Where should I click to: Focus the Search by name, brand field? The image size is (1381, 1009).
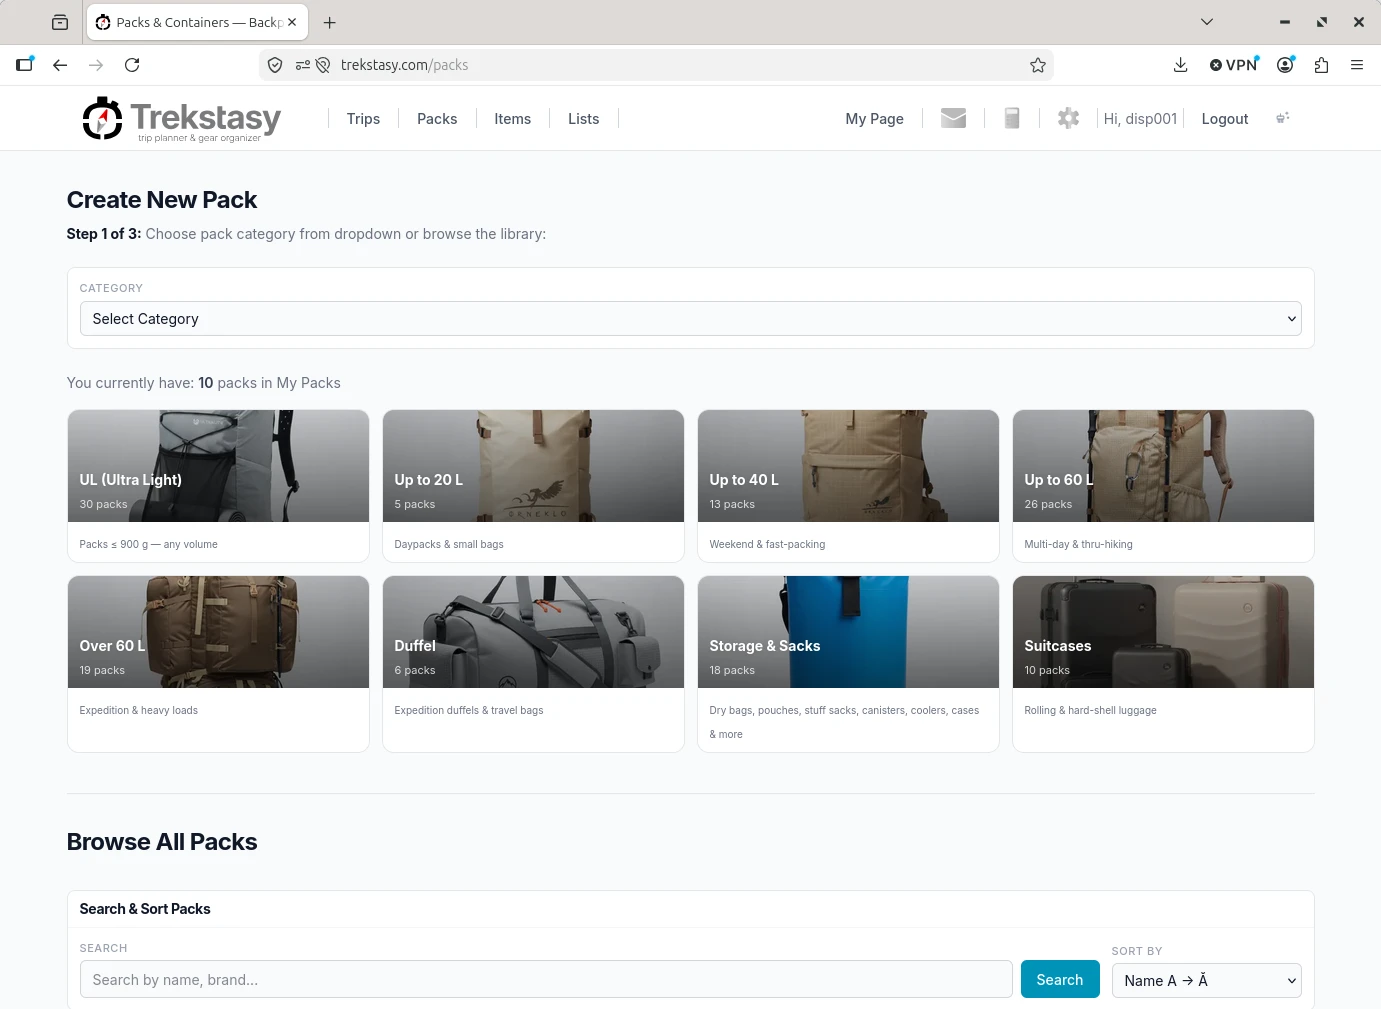(x=546, y=980)
